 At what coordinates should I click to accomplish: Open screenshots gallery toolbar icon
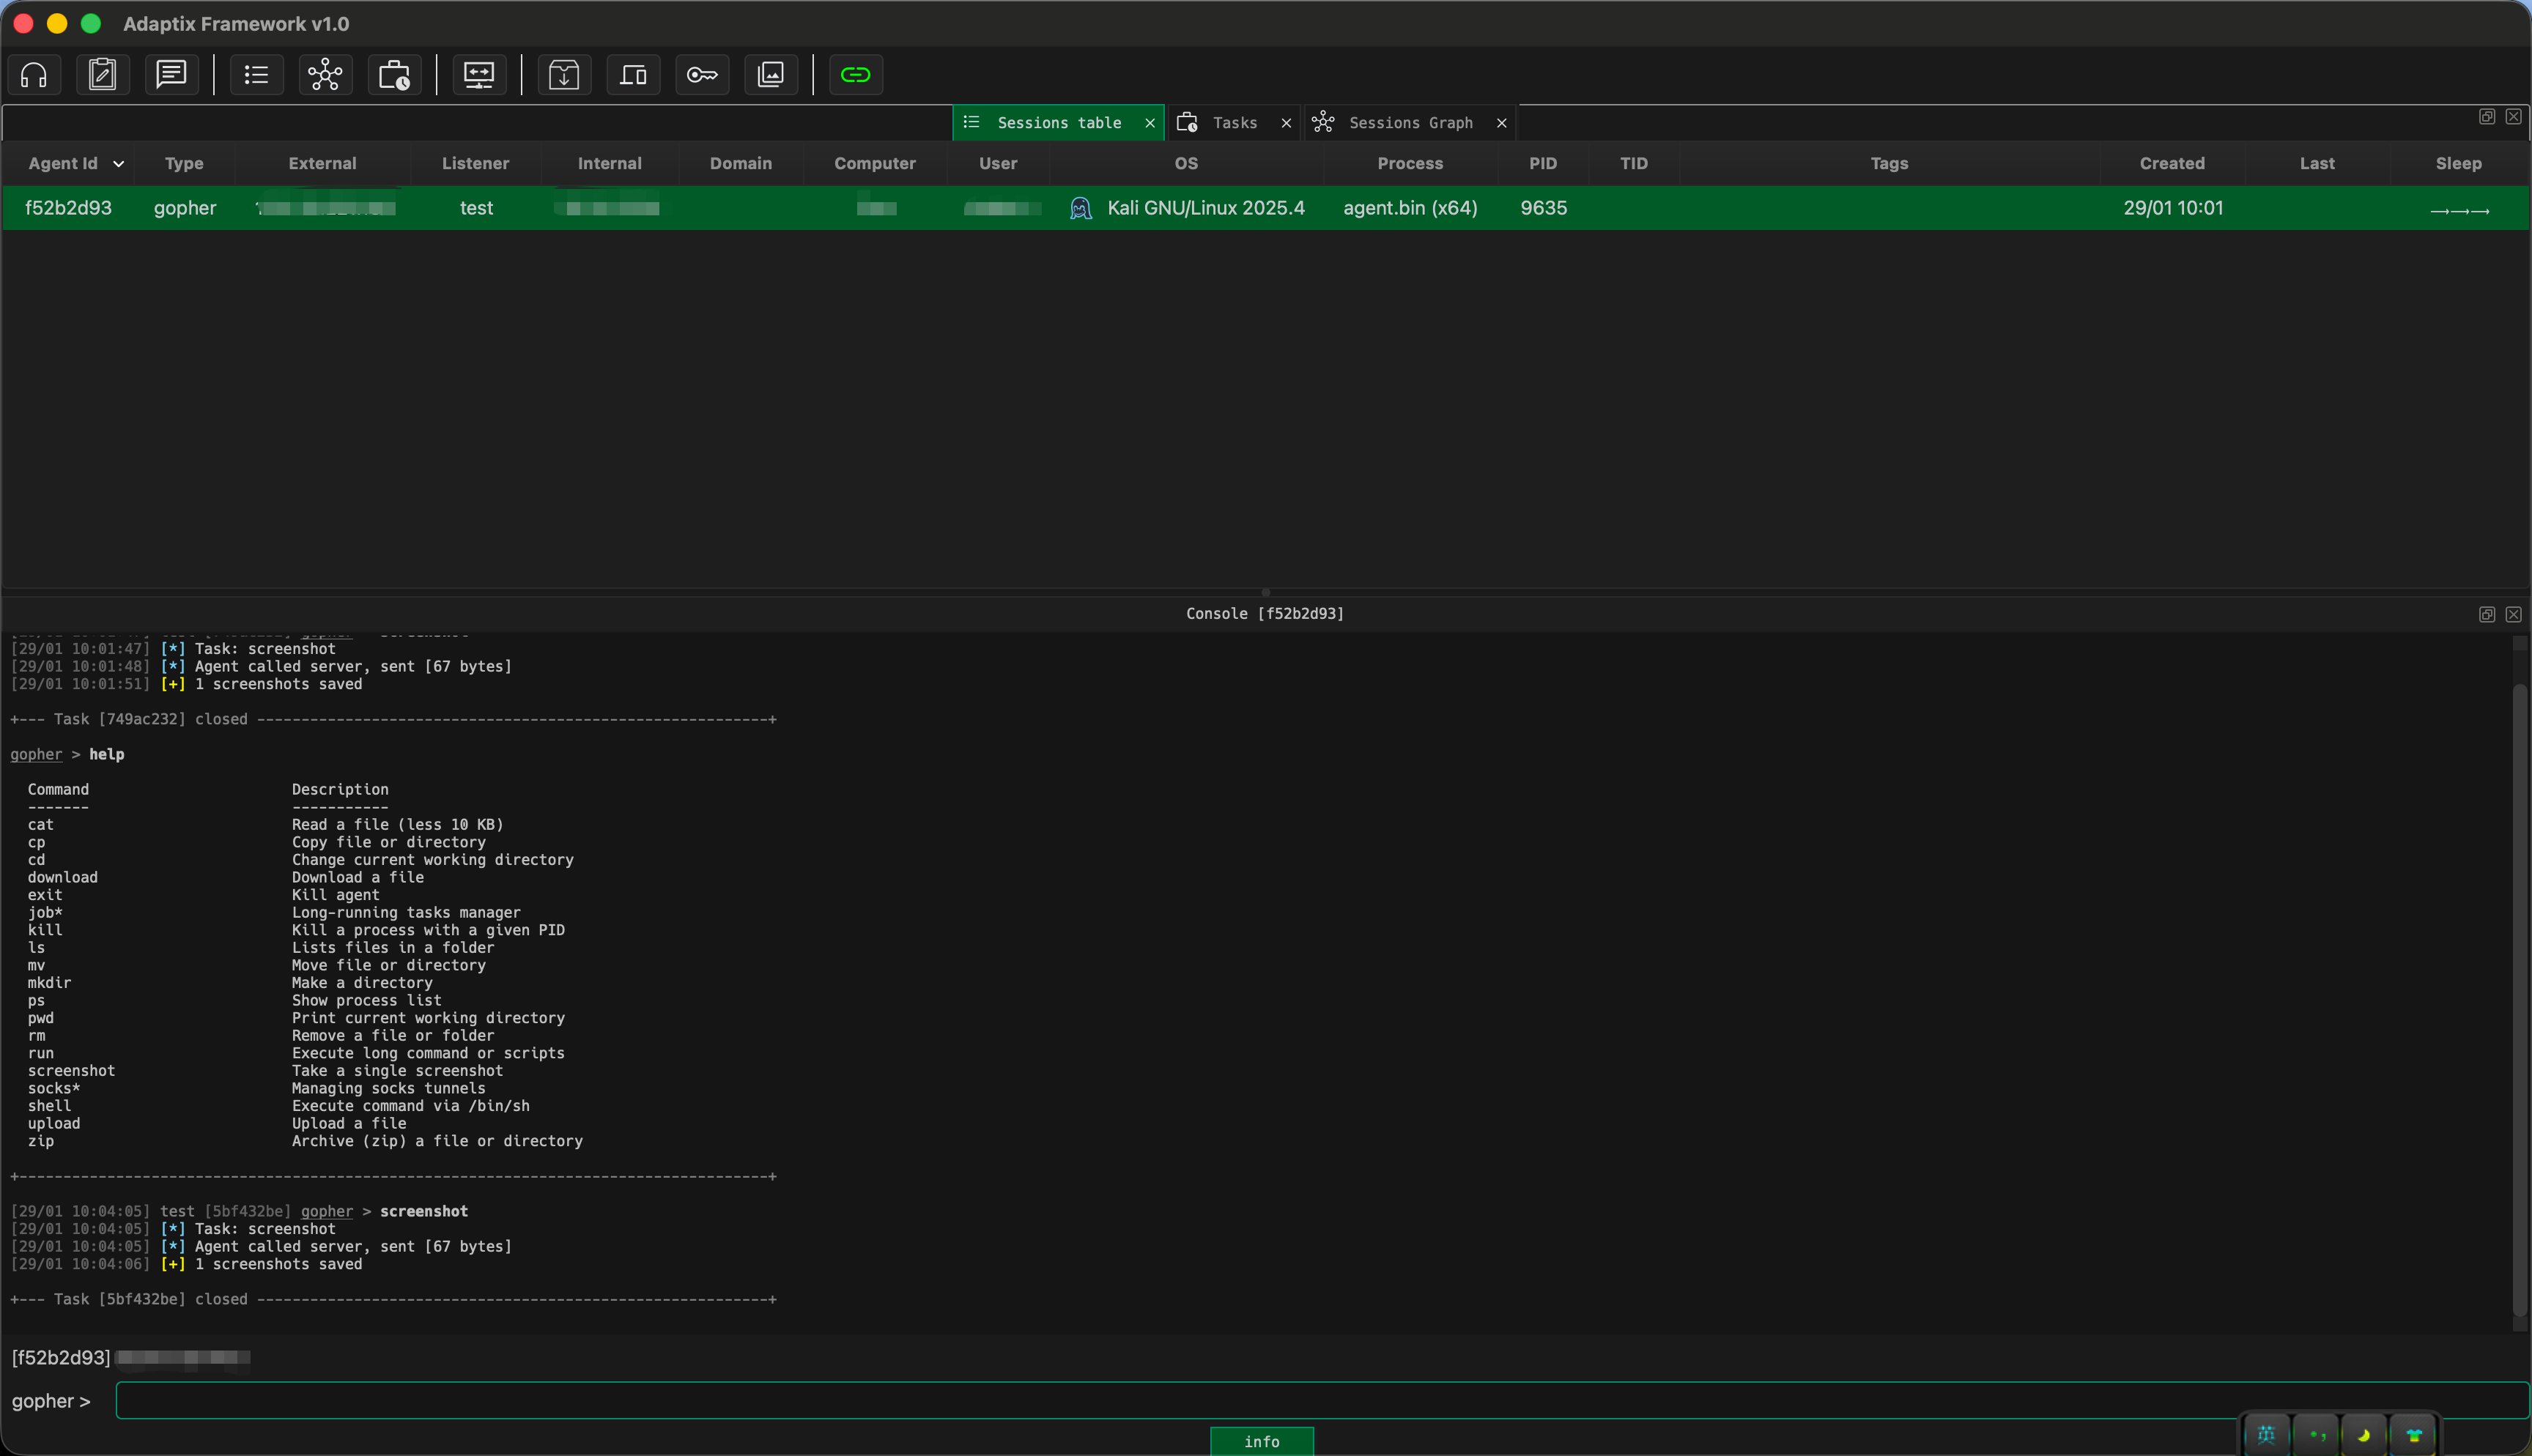click(771, 75)
